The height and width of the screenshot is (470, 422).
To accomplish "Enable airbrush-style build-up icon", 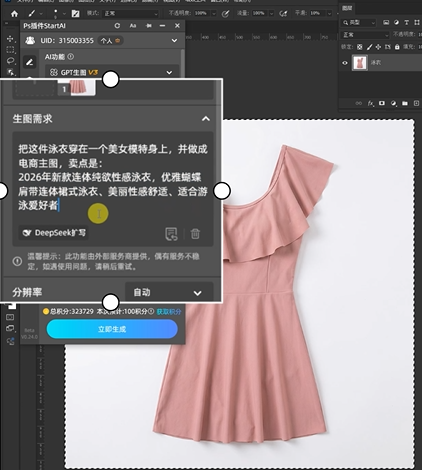I will click(x=283, y=14).
